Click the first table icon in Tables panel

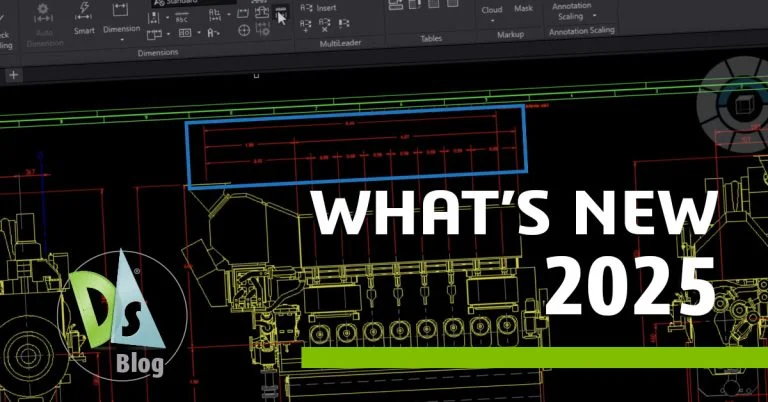point(396,5)
